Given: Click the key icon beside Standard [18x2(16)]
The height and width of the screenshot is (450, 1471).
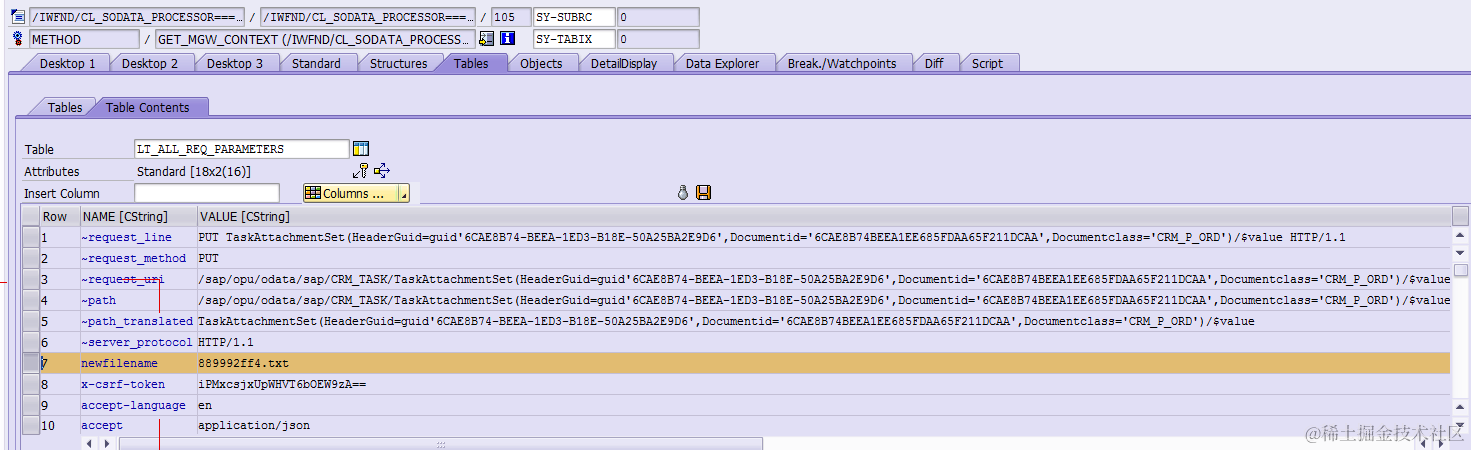Looking at the screenshot, I should [361, 171].
